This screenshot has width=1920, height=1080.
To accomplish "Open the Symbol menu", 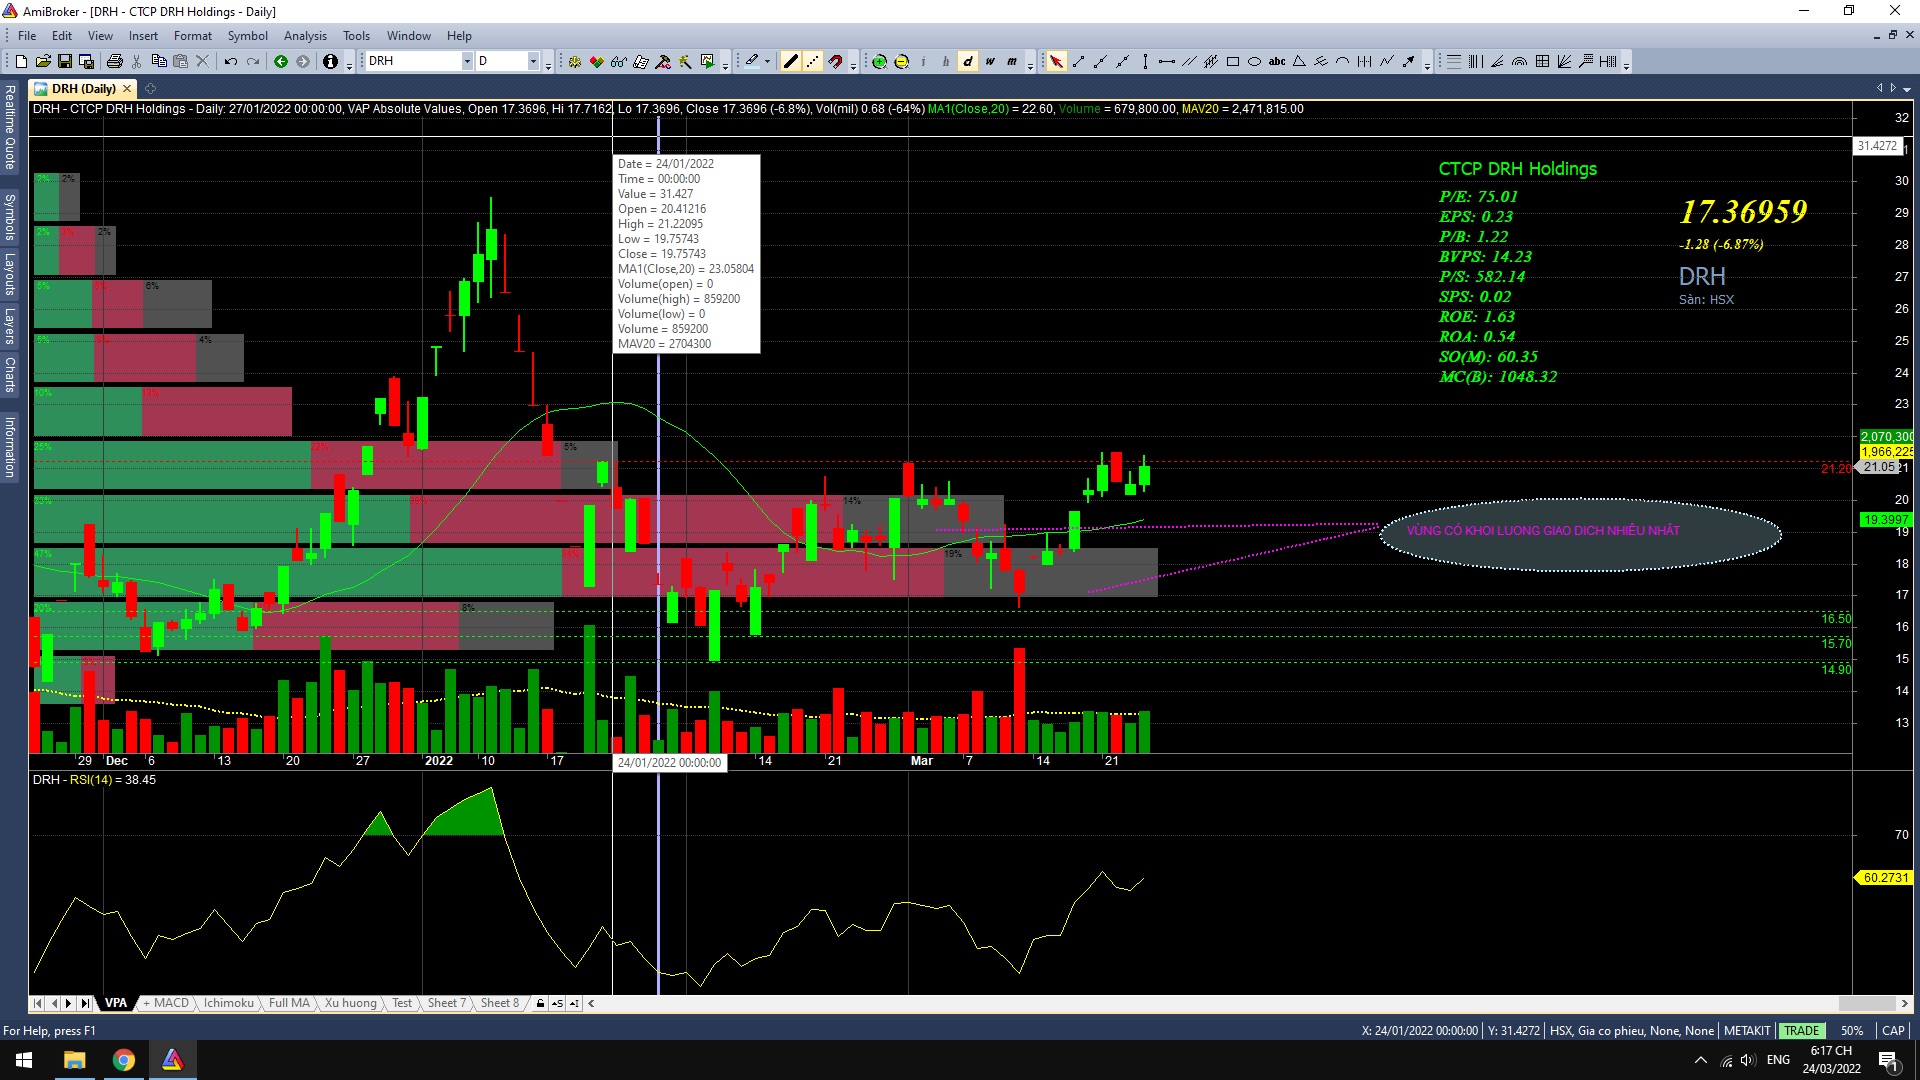I will (247, 36).
